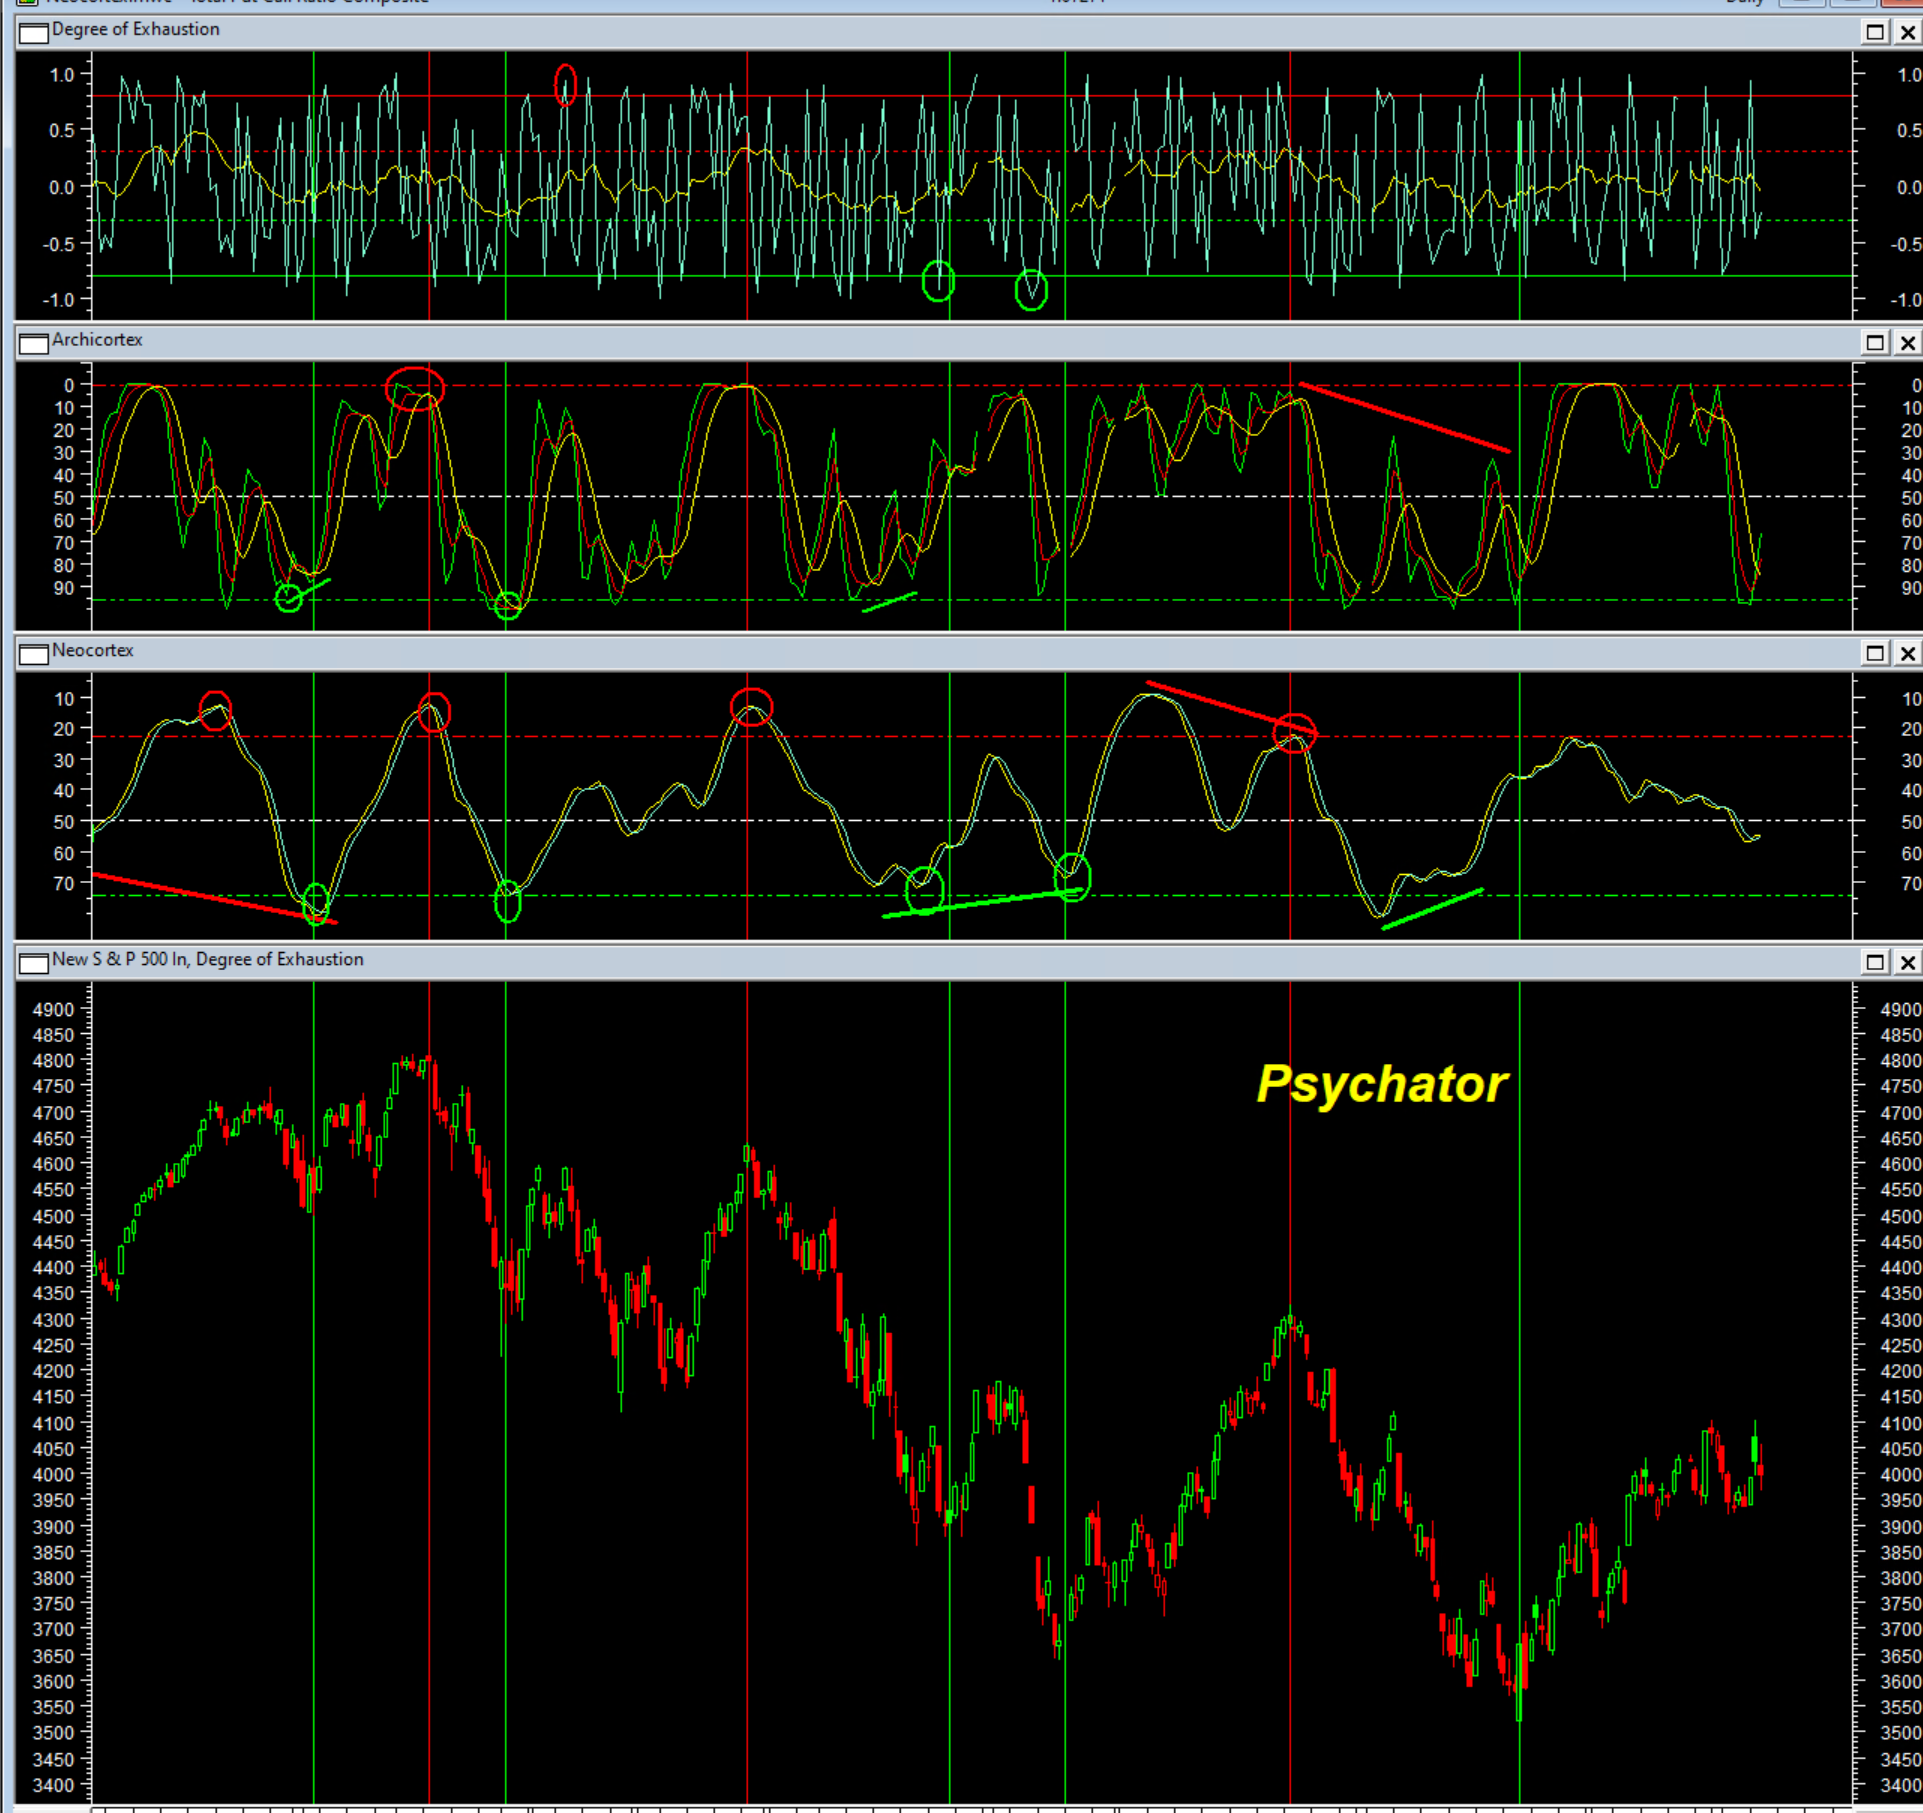This screenshot has height=1813, width=1923.
Task: Select the red oval in the Archicortex panel
Action: point(414,370)
